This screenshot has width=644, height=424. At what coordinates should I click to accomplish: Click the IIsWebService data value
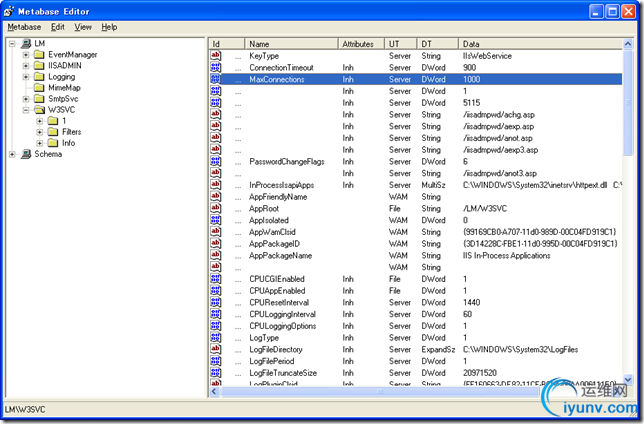tap(487, 56)
